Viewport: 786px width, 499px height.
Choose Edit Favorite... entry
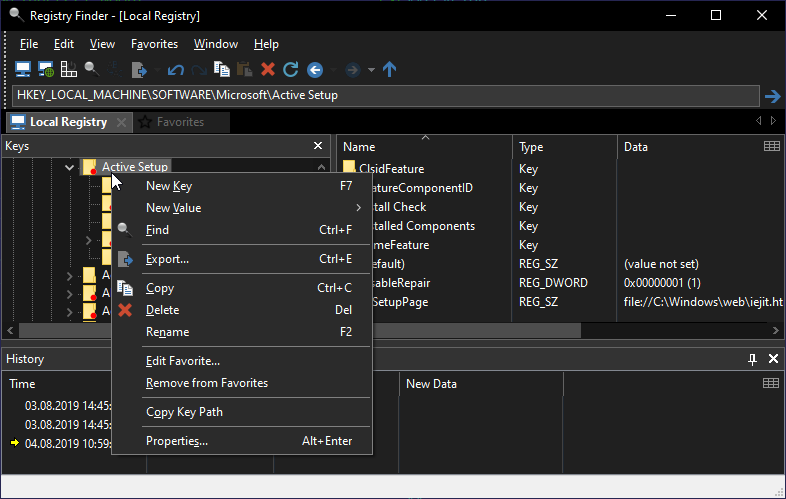[242, 361]
